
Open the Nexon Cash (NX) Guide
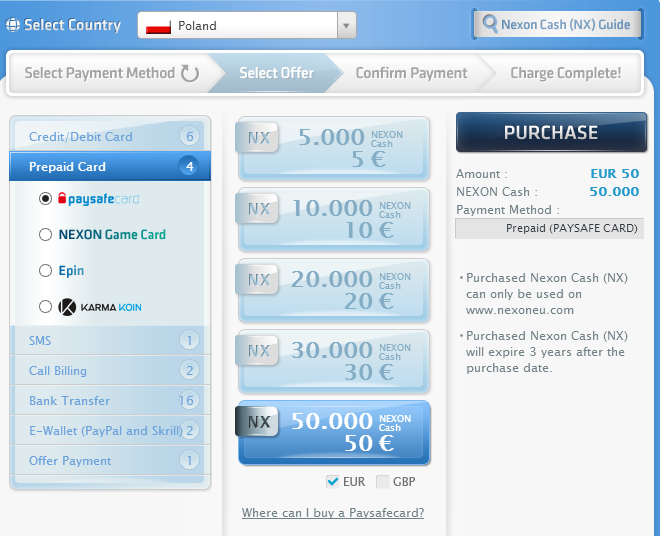pos(557,24)
